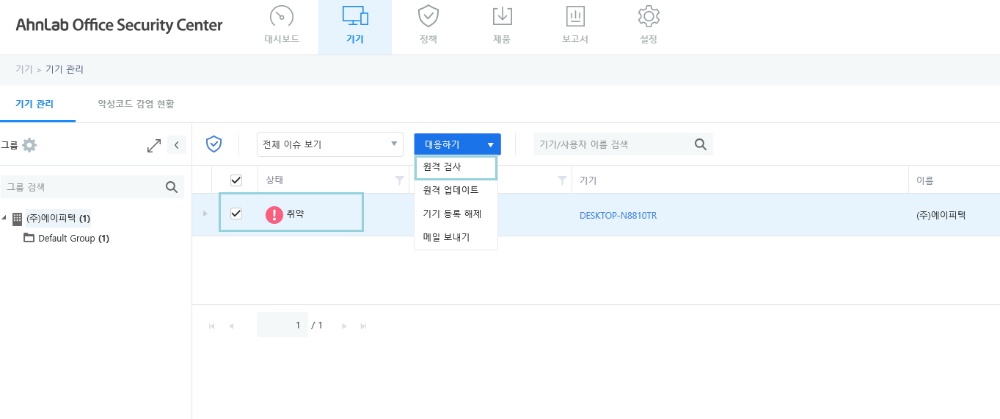Click the shield security status icon
The width and height of the screenshot is (1000, 419).
(x=214, y=144)
